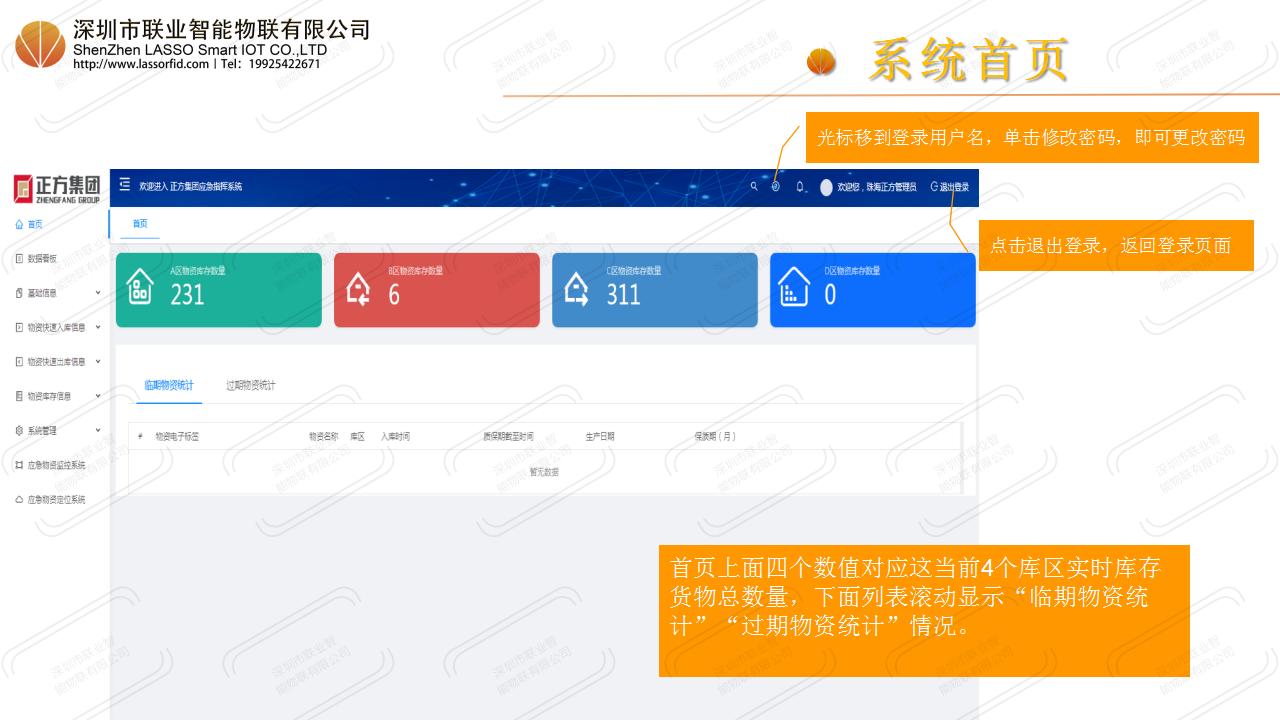
Task: Click the user avatar in header
Action: [826, 187]
